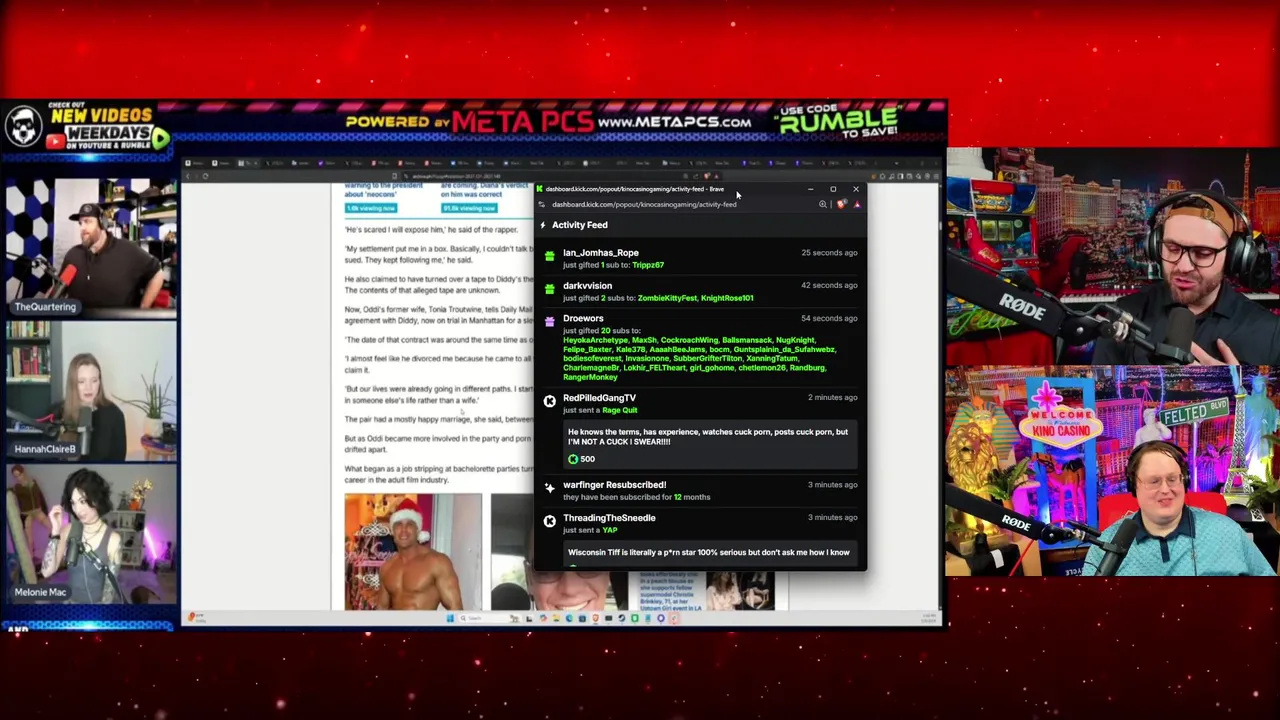Image resolution: width=1280 pixels, height=720 pixels.
Task: Click the green YAP gift label
Action: 609,530
